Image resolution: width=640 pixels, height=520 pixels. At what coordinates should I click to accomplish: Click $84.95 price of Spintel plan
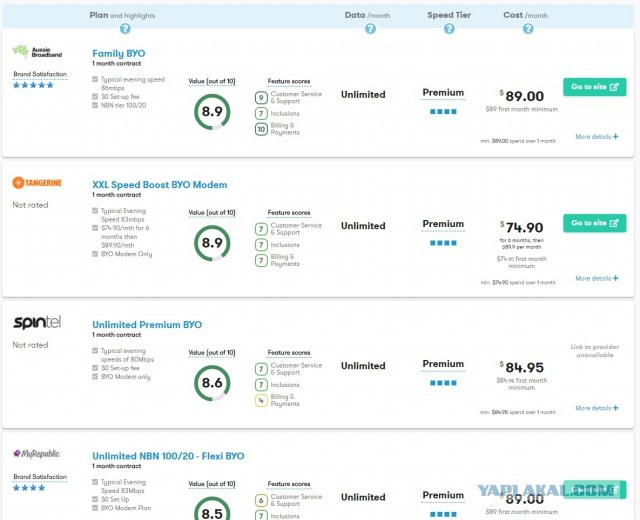(522, 367)
